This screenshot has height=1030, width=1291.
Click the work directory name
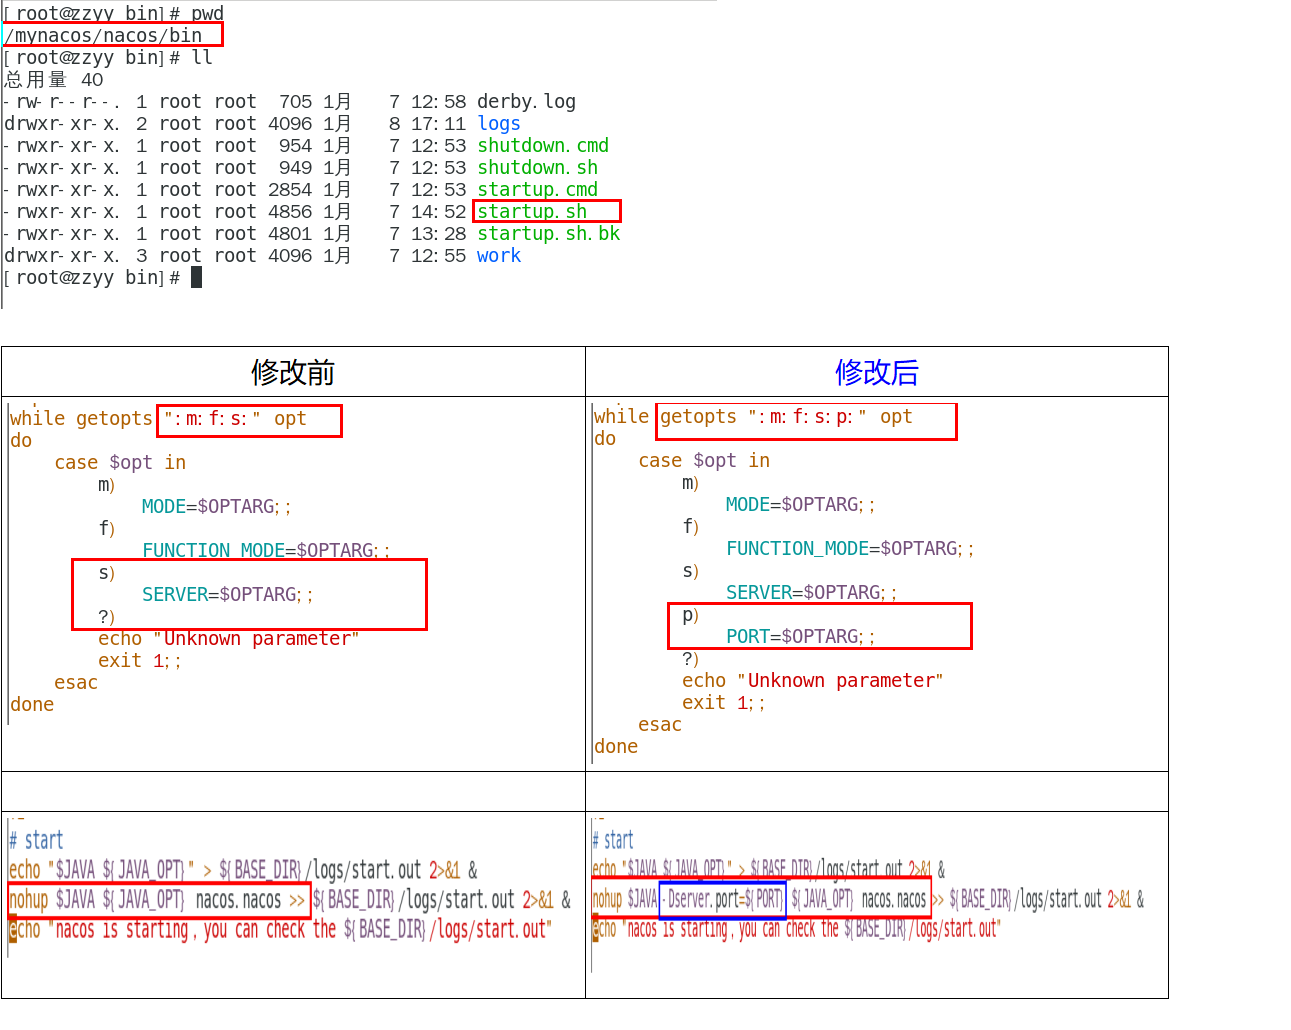pos(498,256)
